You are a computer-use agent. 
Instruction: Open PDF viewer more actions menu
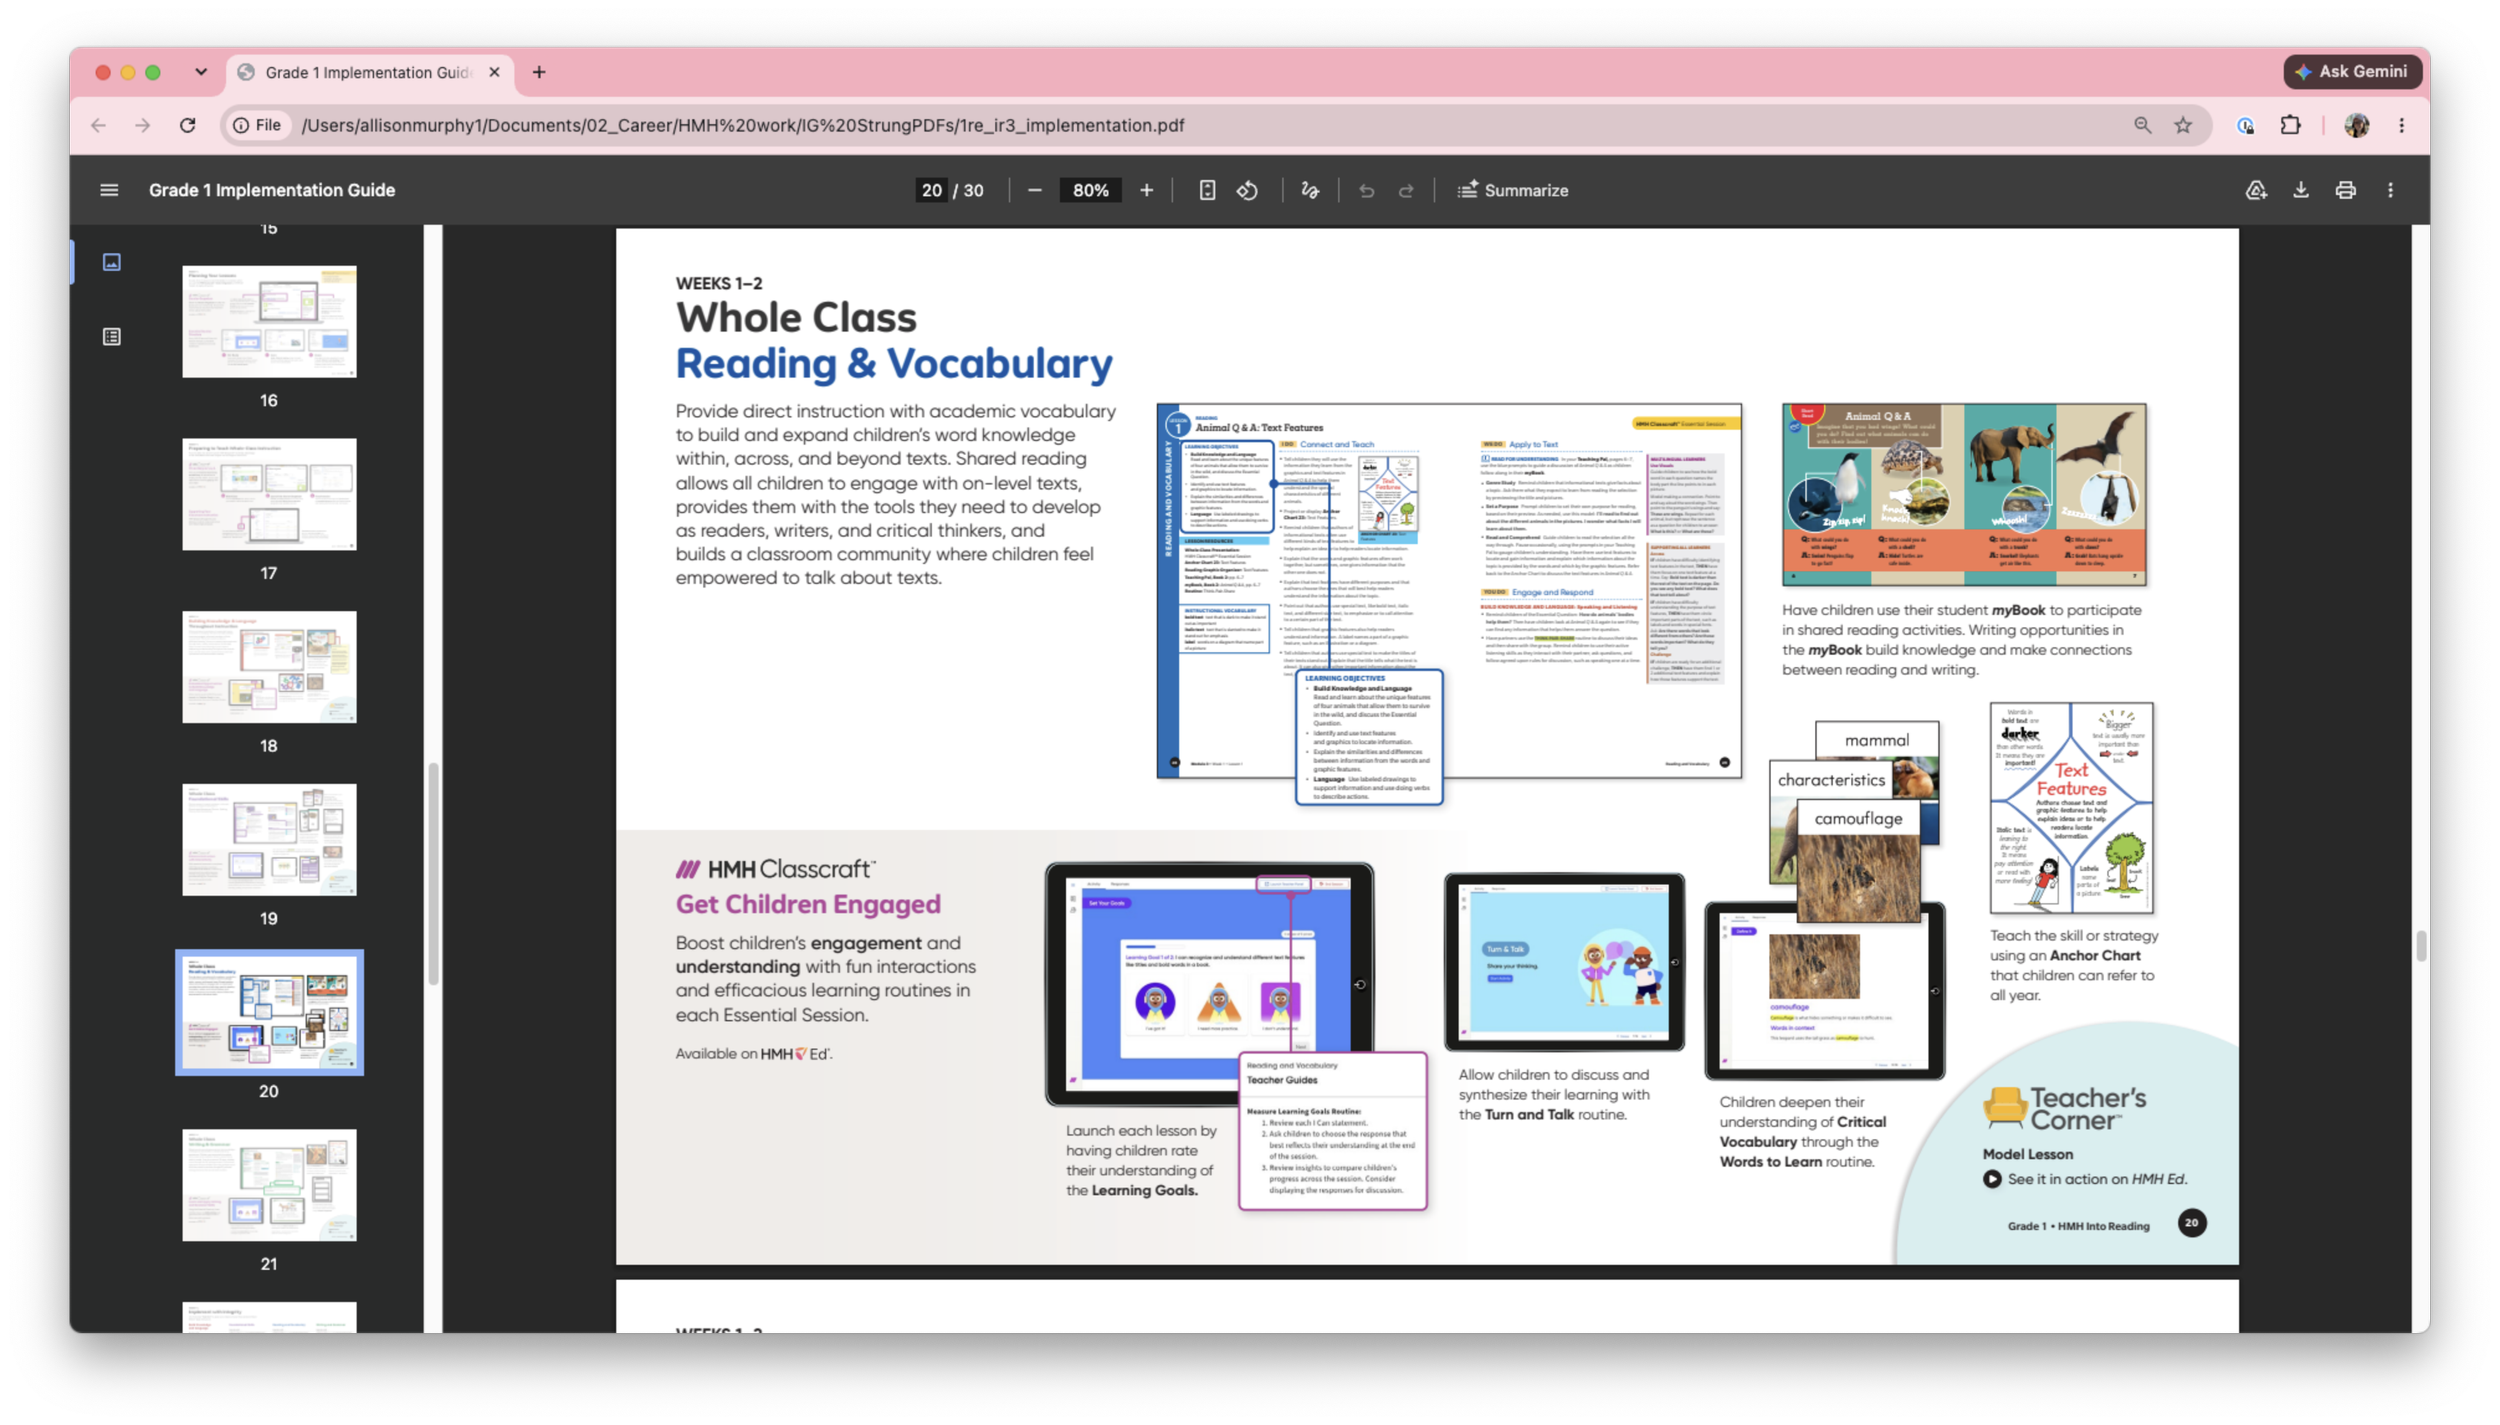(2390, 190)
